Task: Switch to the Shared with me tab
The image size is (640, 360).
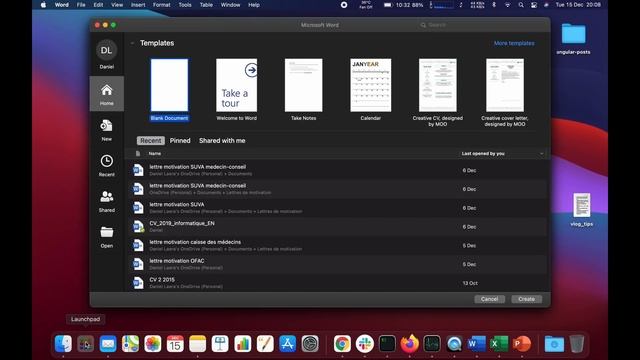Action: (x=222, y=140)
